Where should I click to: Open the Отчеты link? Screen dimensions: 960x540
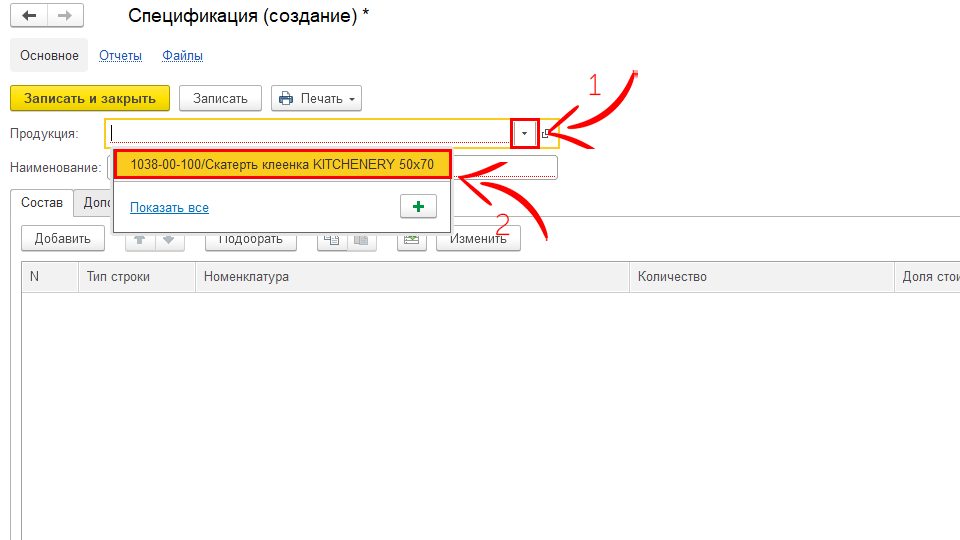pos(120,56)
